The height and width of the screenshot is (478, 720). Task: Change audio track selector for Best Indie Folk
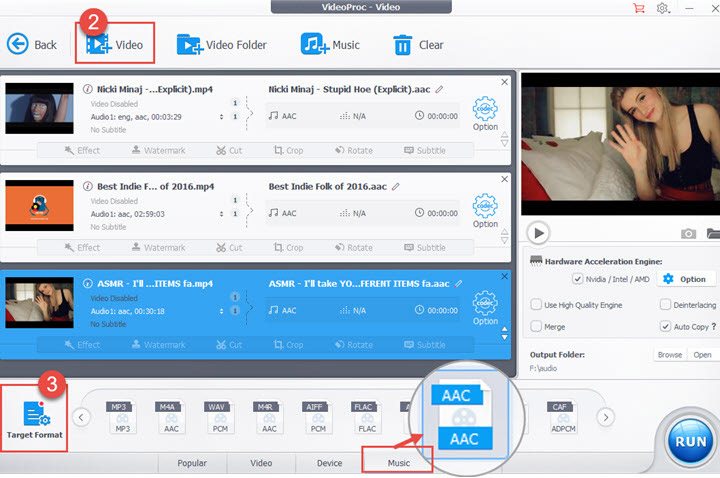[221, 214]
